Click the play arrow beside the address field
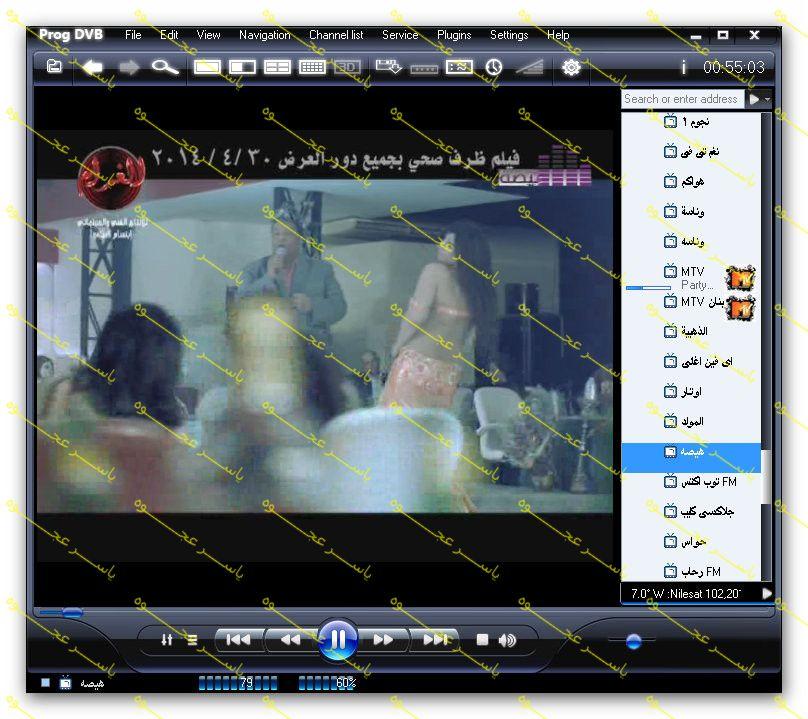 coord(754,99)
